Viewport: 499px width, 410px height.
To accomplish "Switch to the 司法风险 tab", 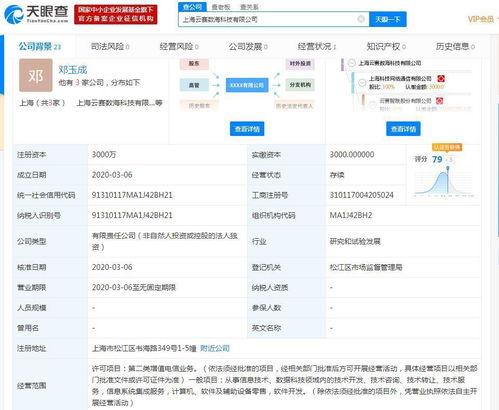I will 110,47.
